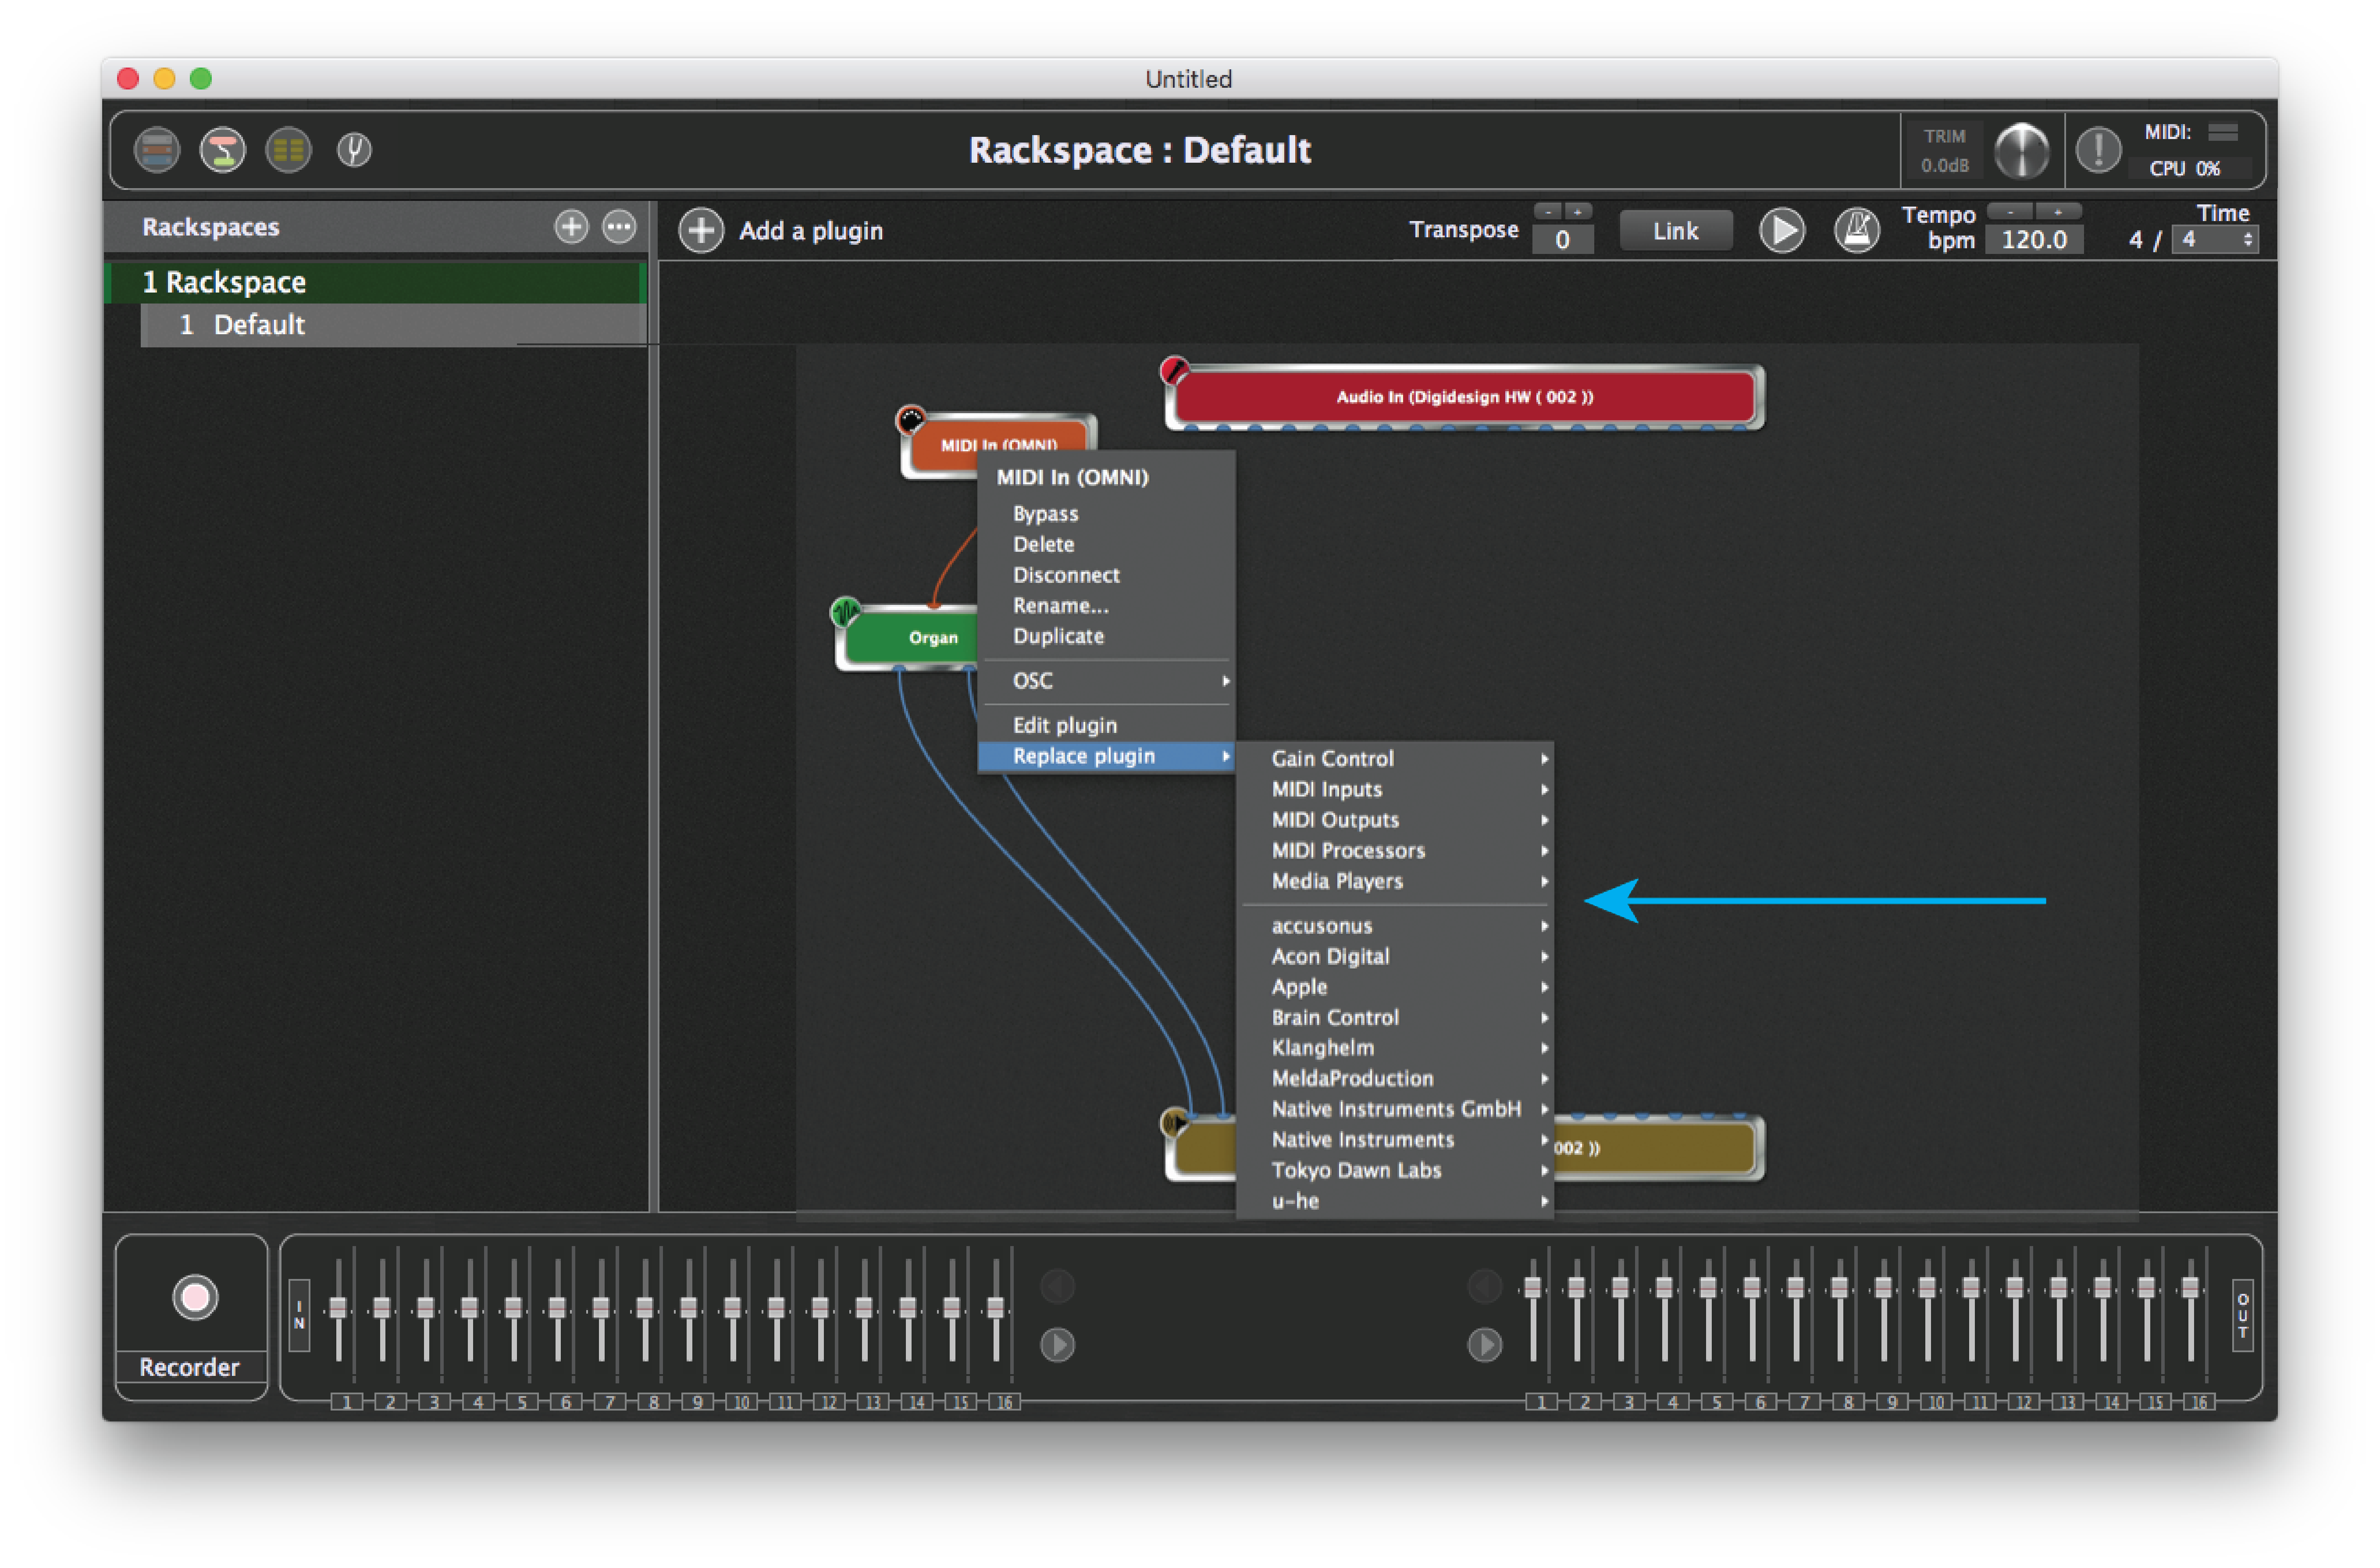Choose Disconnect in context menu

tap(1106, 575)
